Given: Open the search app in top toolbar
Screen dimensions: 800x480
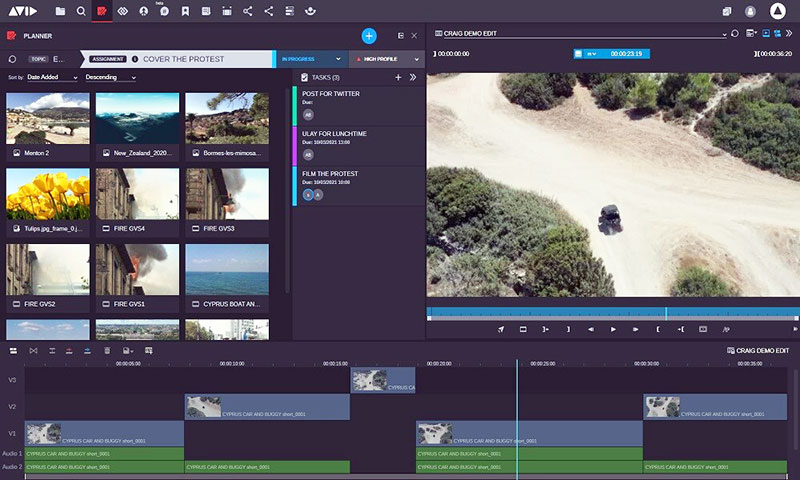Looking at the screenshot, I should coord(81,11).
